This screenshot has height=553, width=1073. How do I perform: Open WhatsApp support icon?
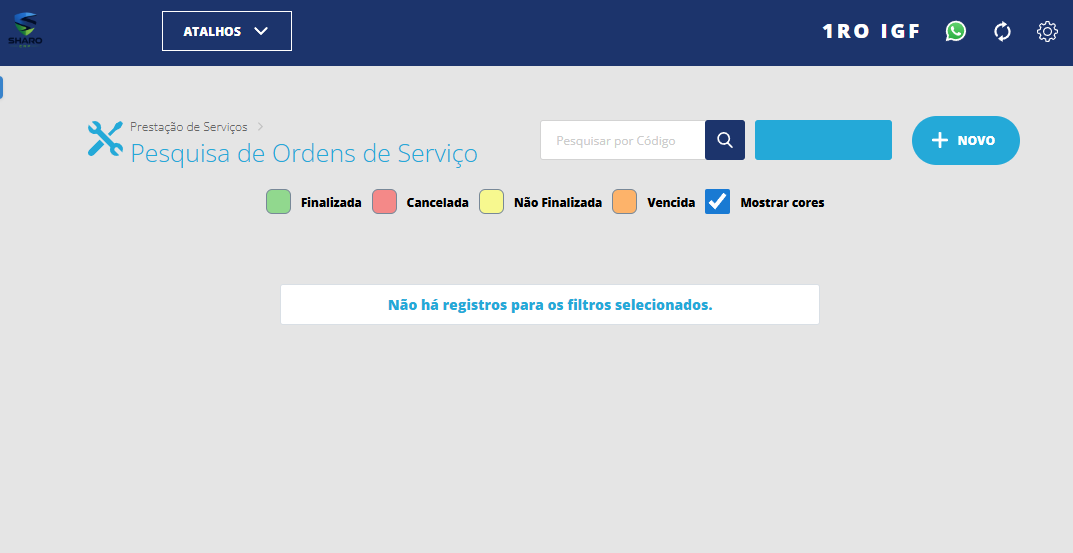(955, 31)
